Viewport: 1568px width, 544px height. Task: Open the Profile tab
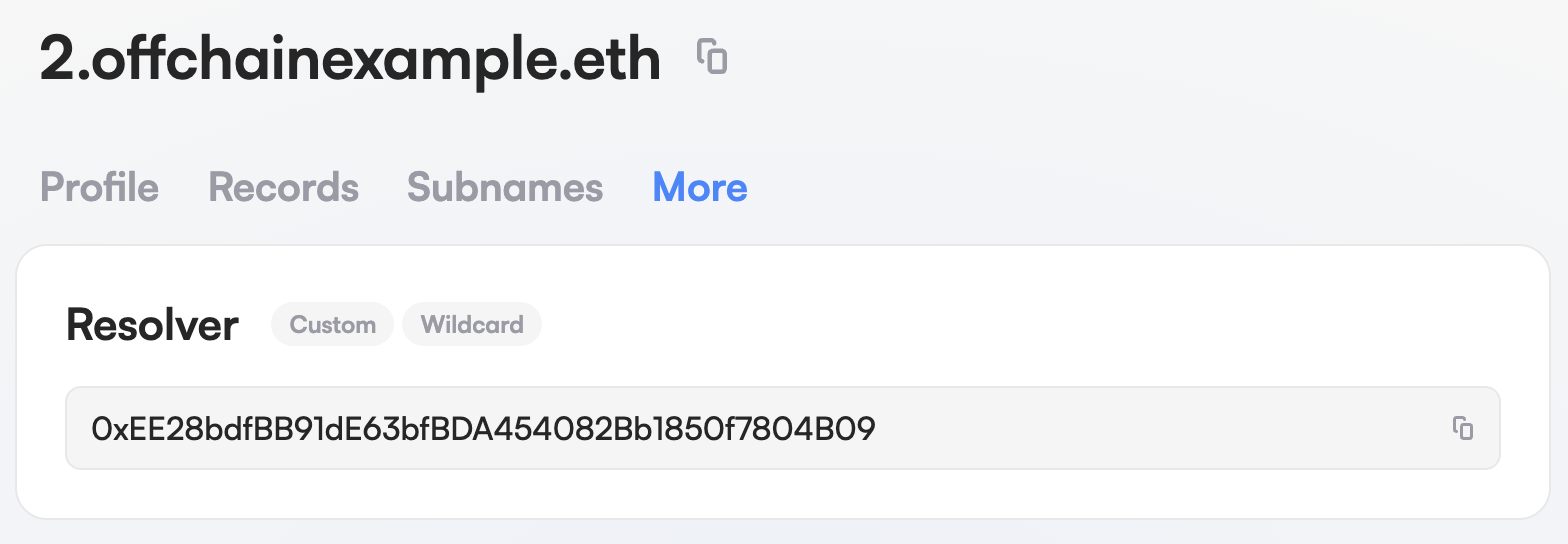(x=99, y=187)
